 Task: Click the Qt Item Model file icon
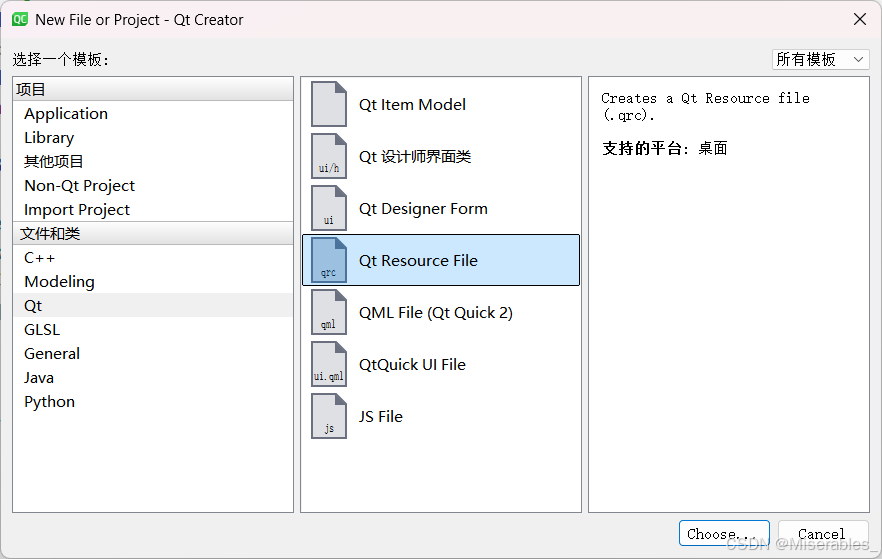329,104
